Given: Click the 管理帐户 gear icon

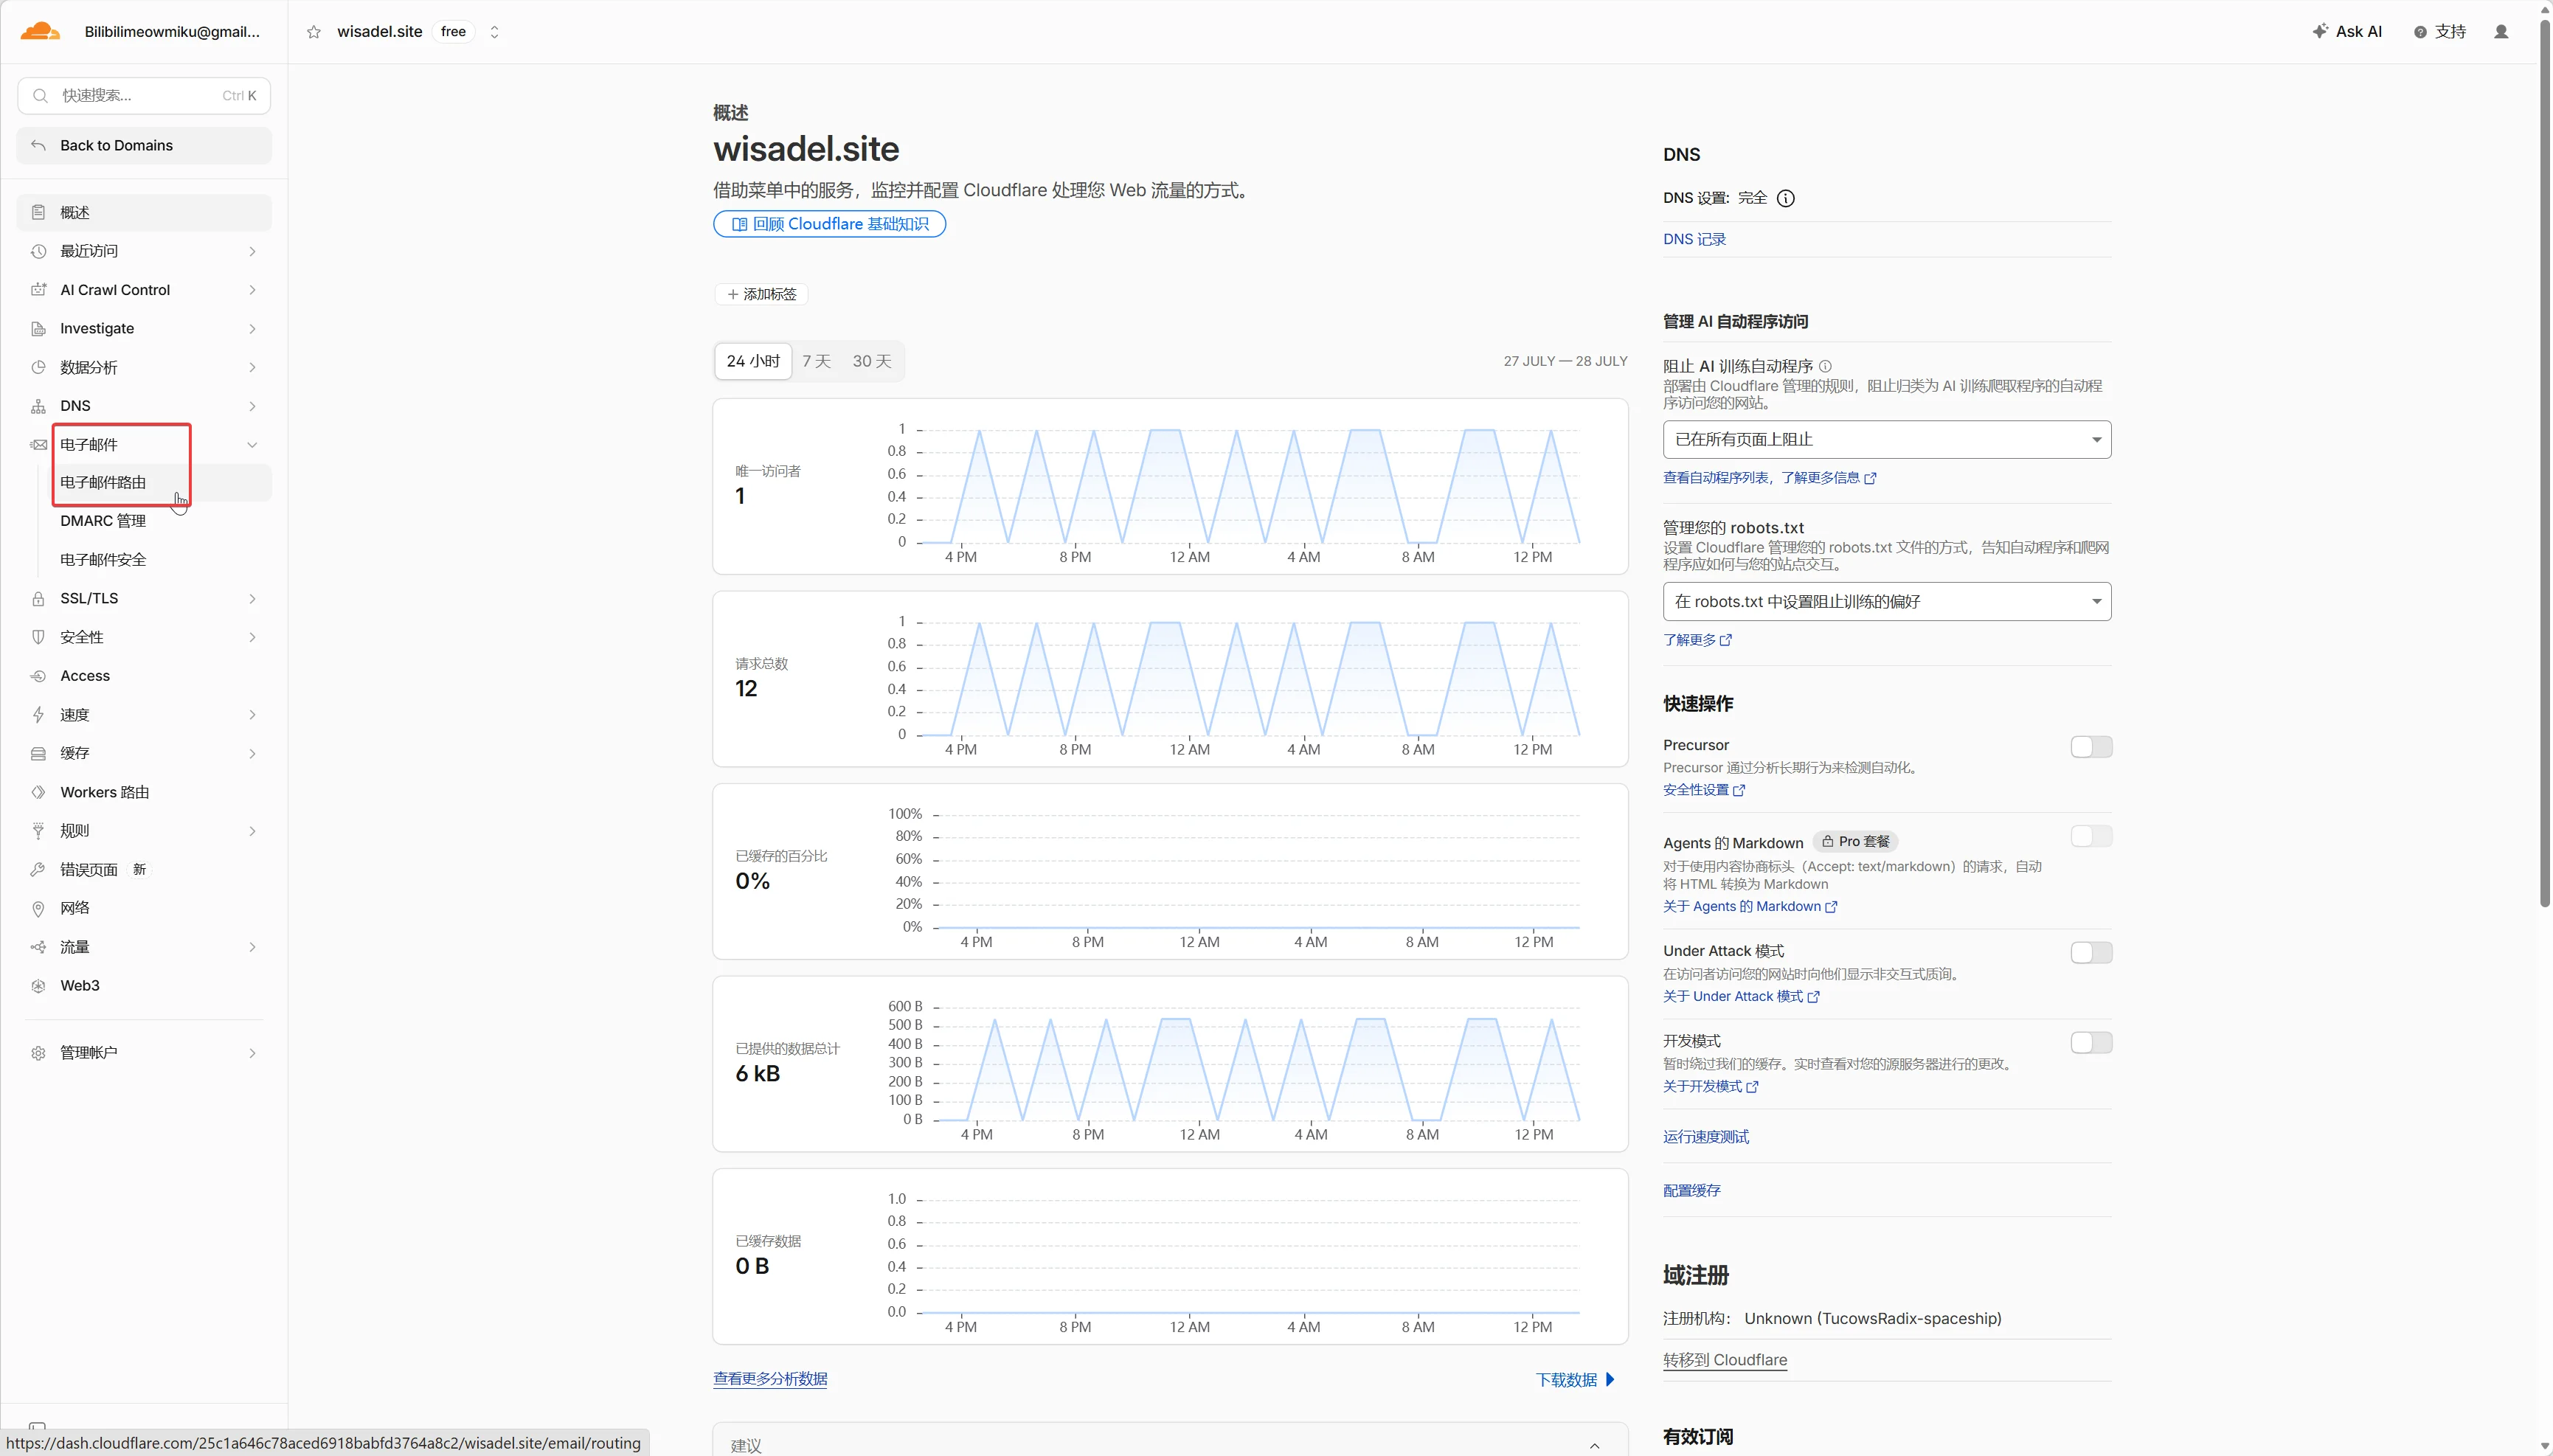Looking at the screenshot, I should [x=38, y=1052].
